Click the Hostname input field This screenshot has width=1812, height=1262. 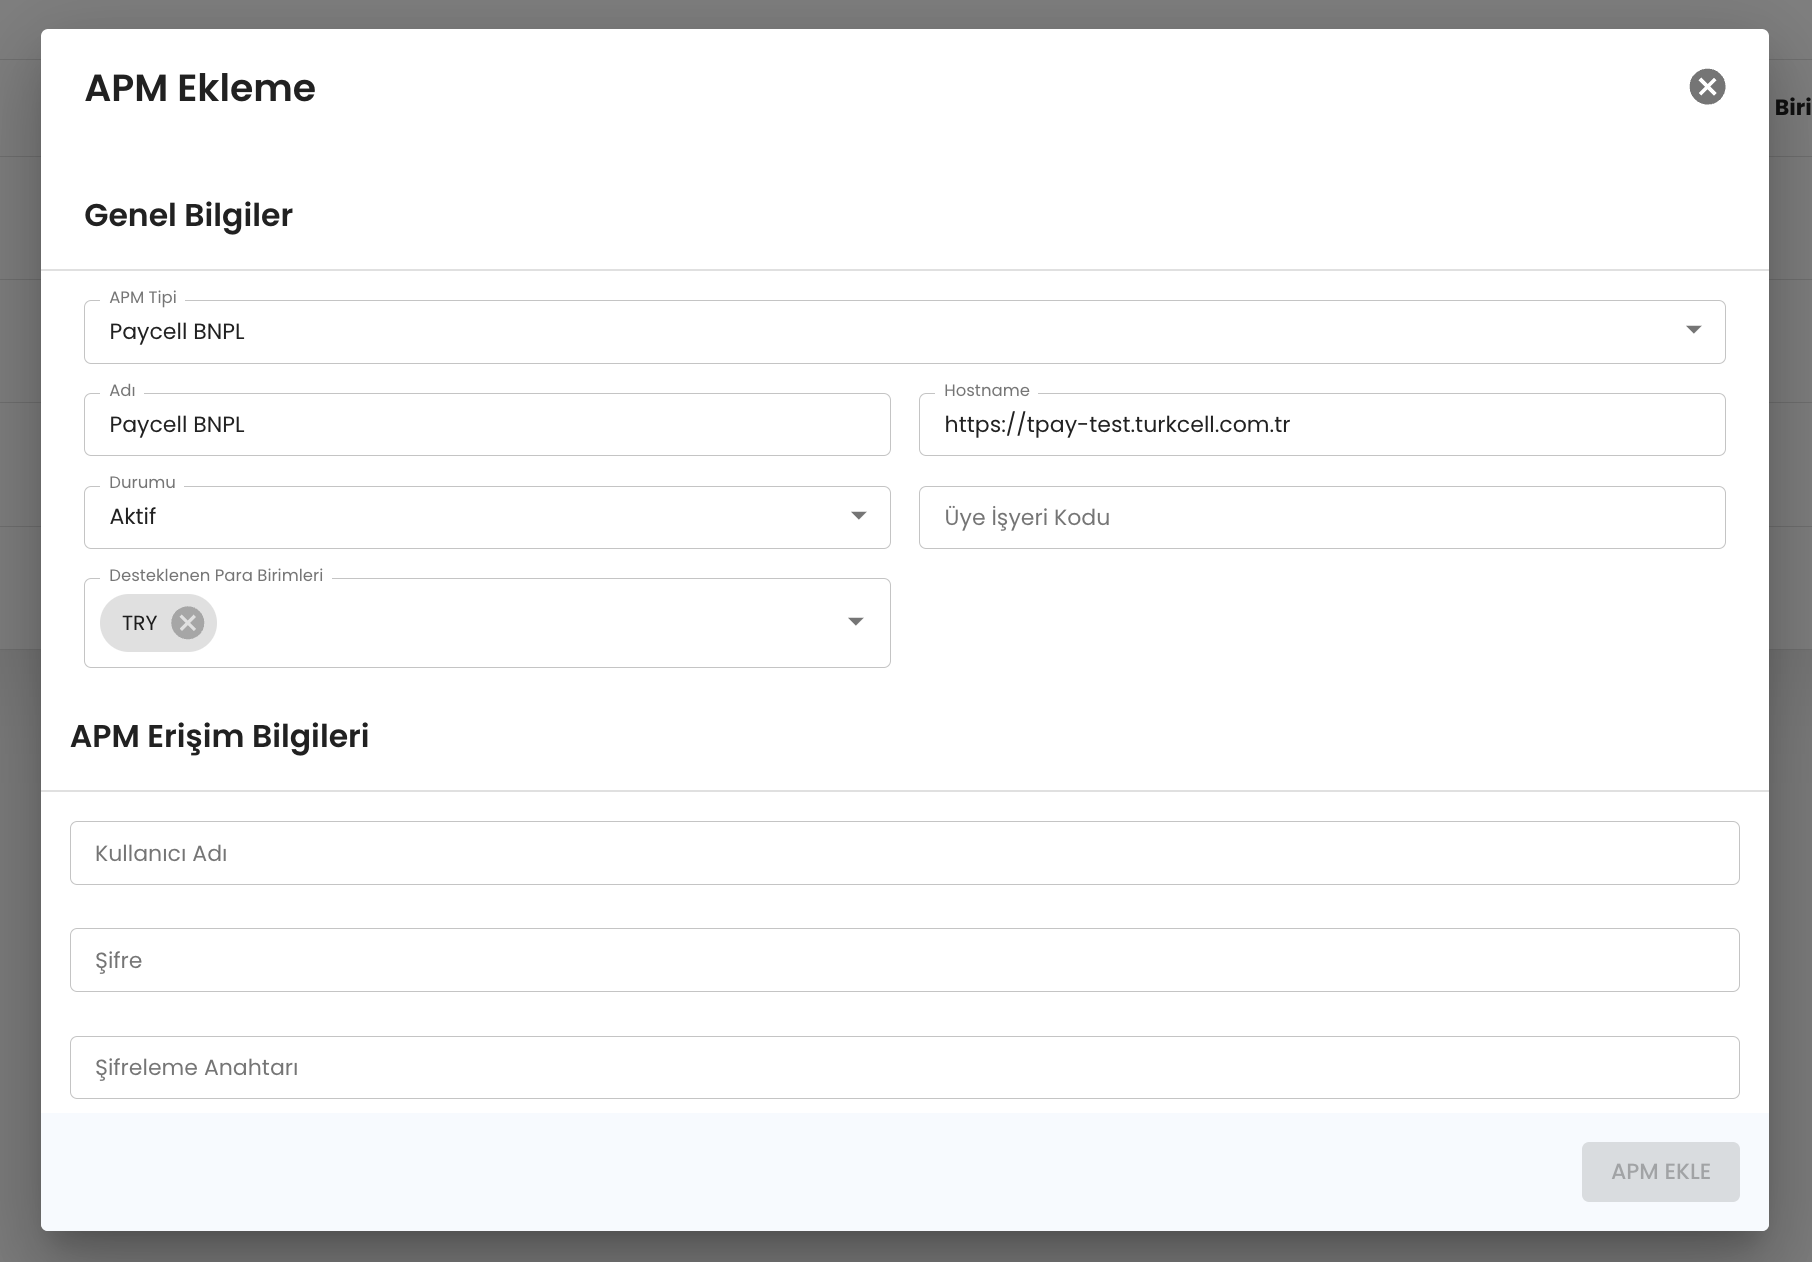tap(1322, 425)
